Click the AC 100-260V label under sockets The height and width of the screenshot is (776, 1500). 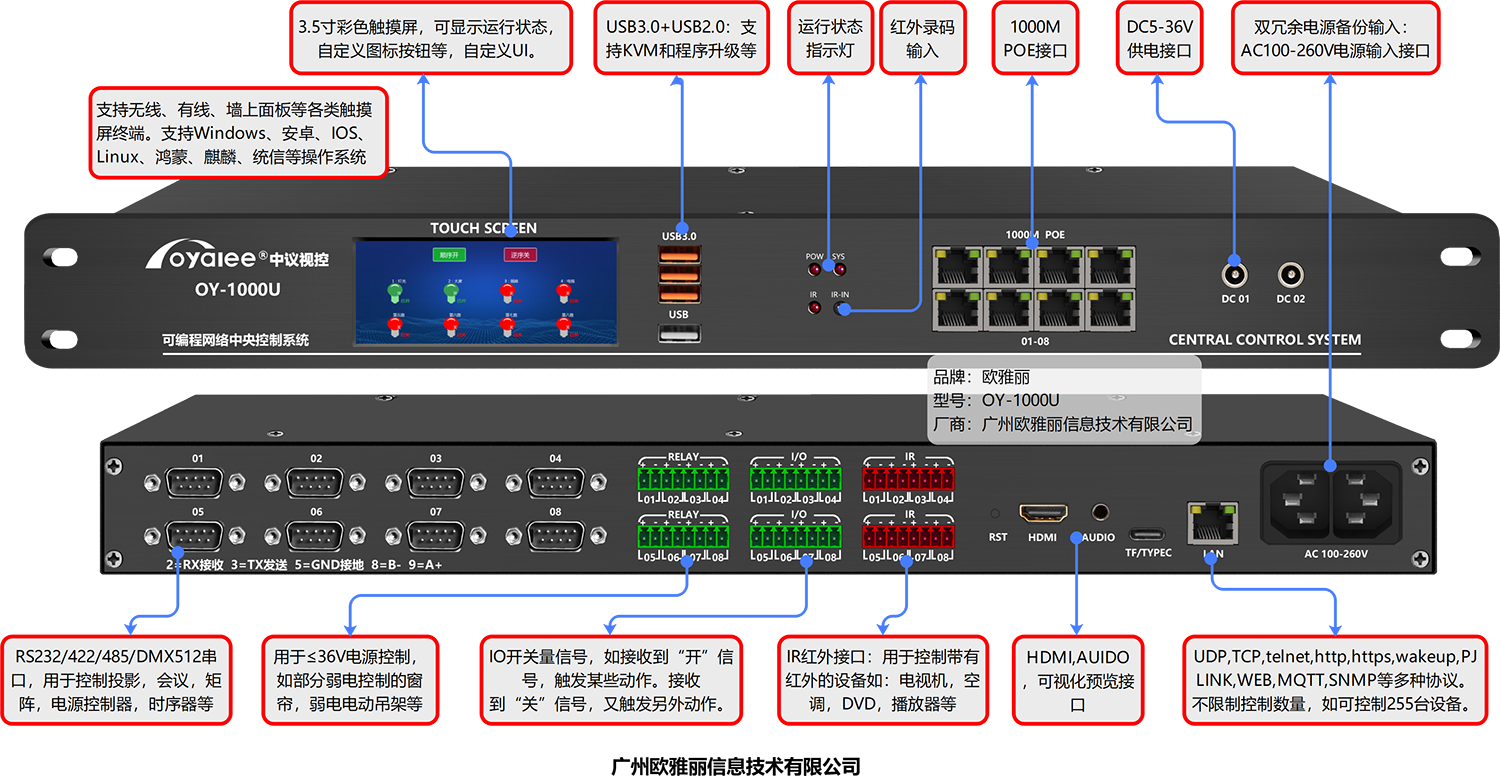coord(1335,553)
